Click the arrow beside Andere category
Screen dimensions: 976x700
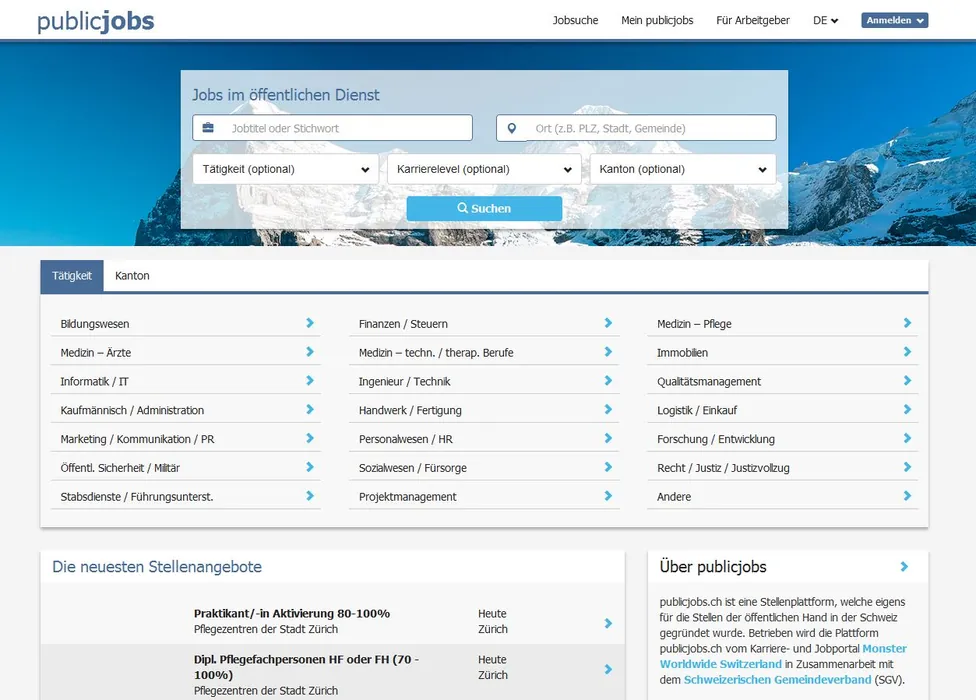point(907,496)
